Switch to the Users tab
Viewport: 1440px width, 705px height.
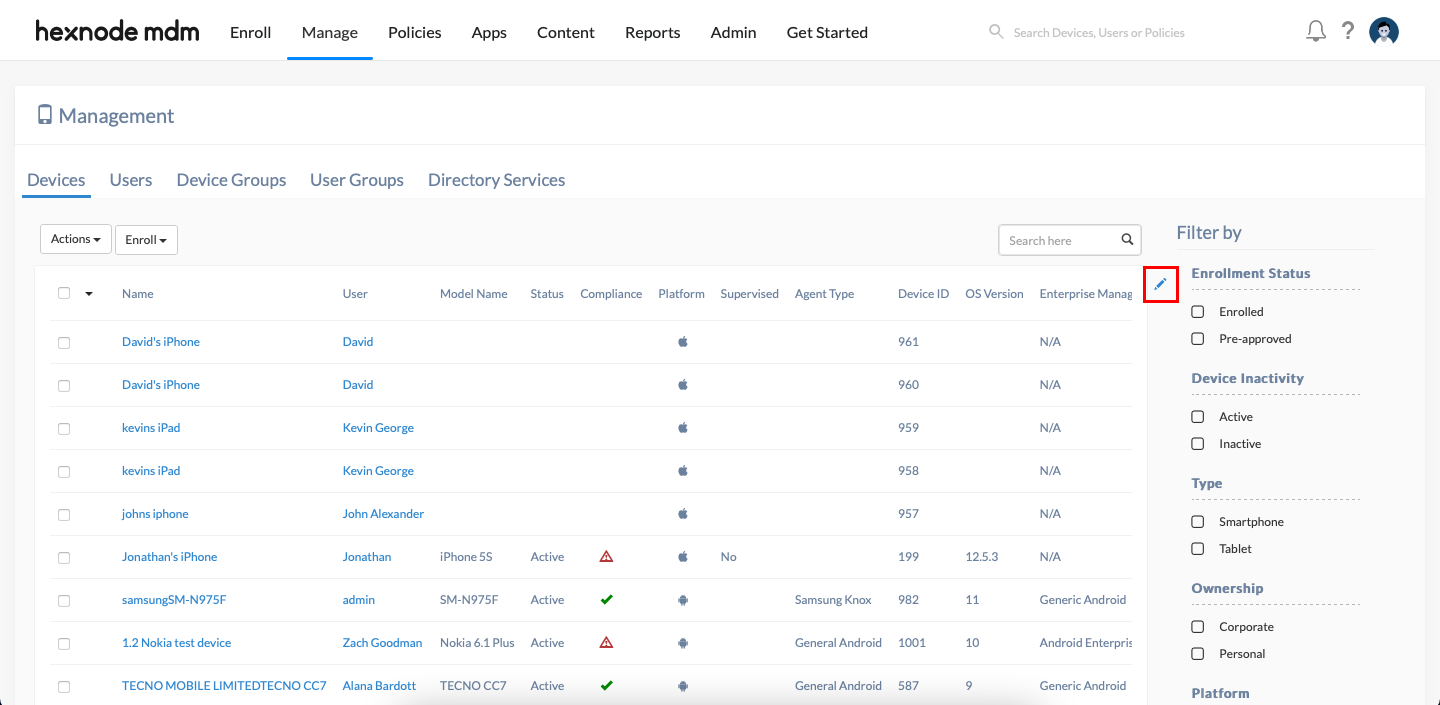(131, 180)
